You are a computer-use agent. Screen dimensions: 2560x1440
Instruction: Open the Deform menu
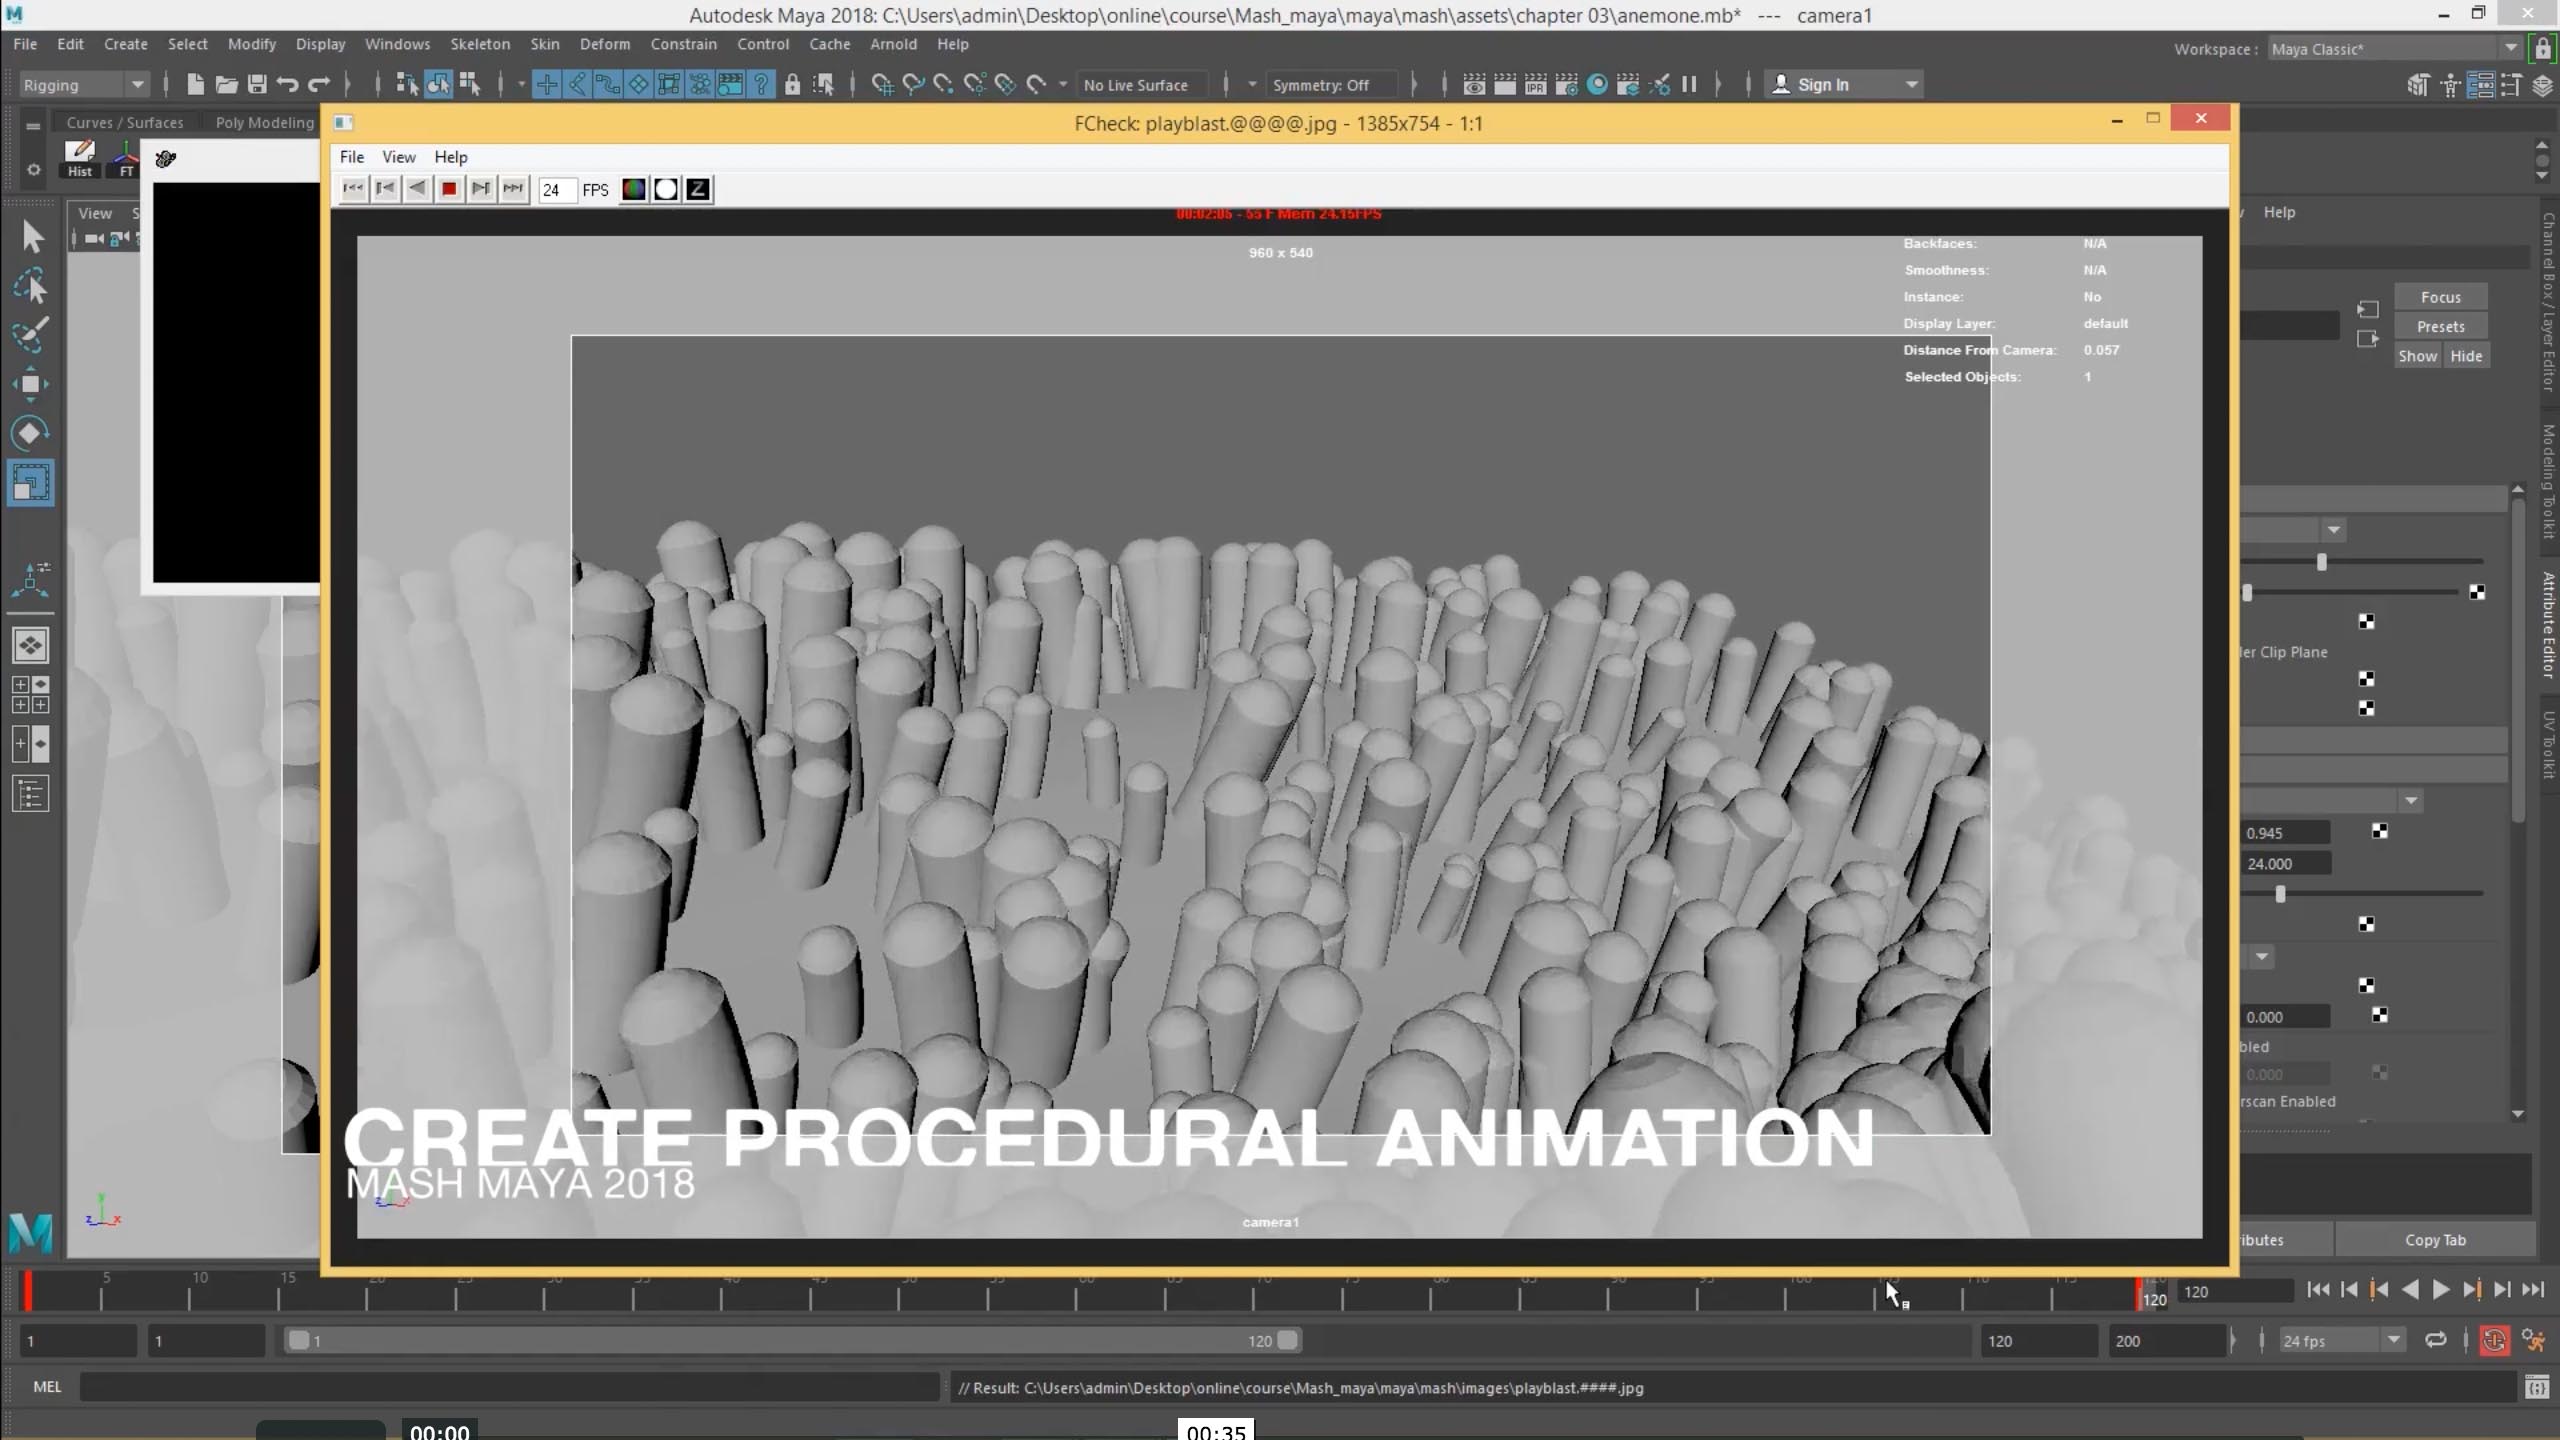(x=605, y=44)
